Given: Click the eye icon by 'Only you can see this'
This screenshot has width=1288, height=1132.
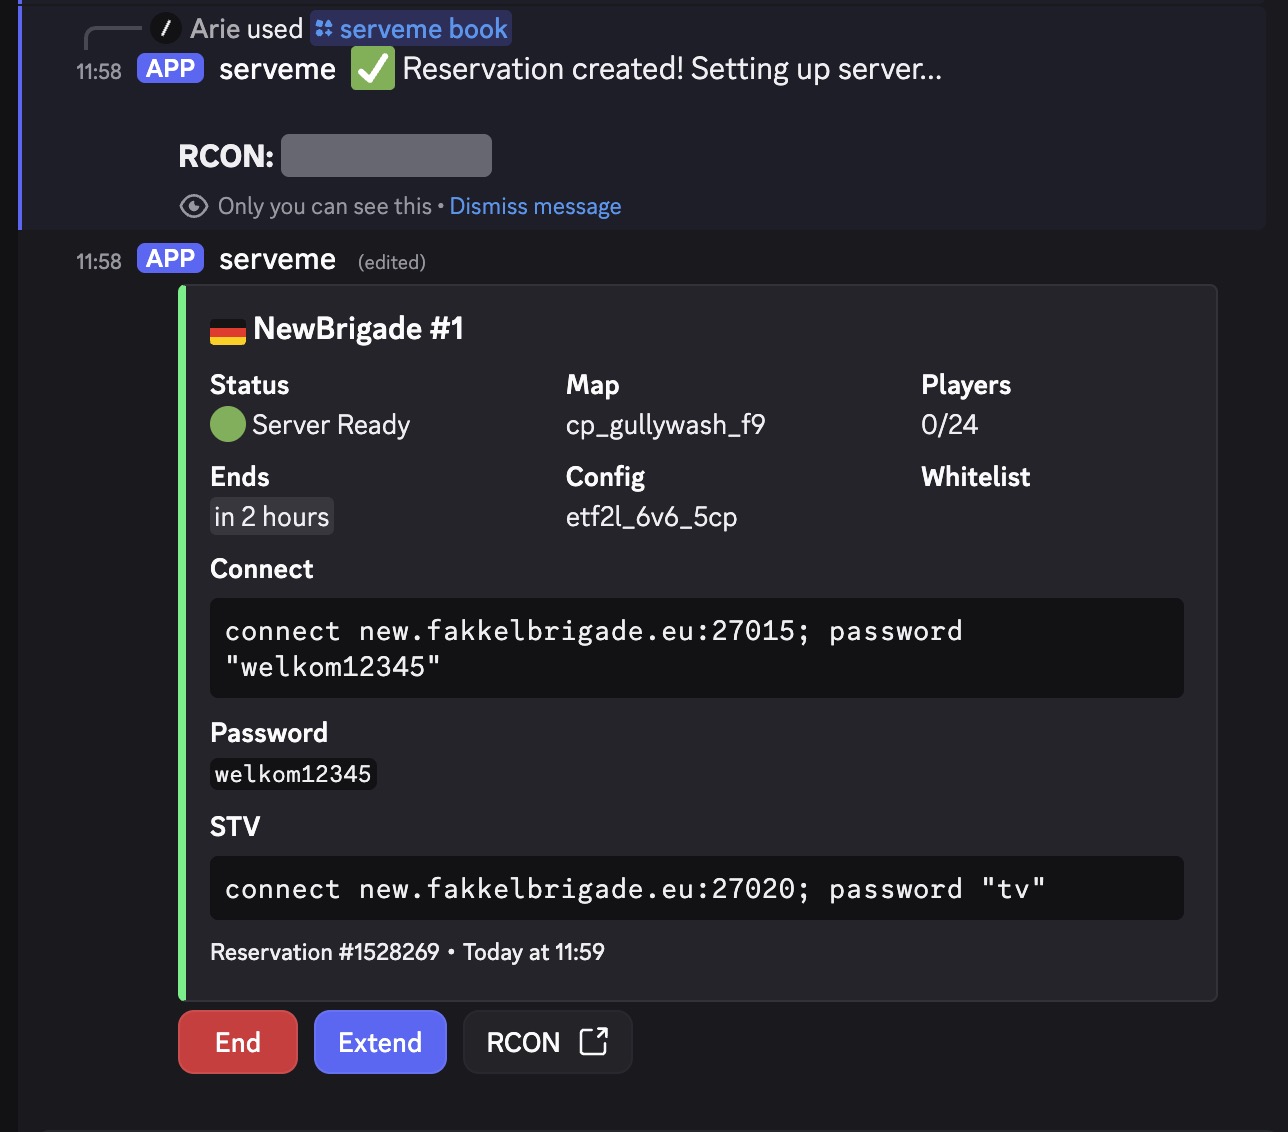Looking at the screenshot, I should (193, 206).
